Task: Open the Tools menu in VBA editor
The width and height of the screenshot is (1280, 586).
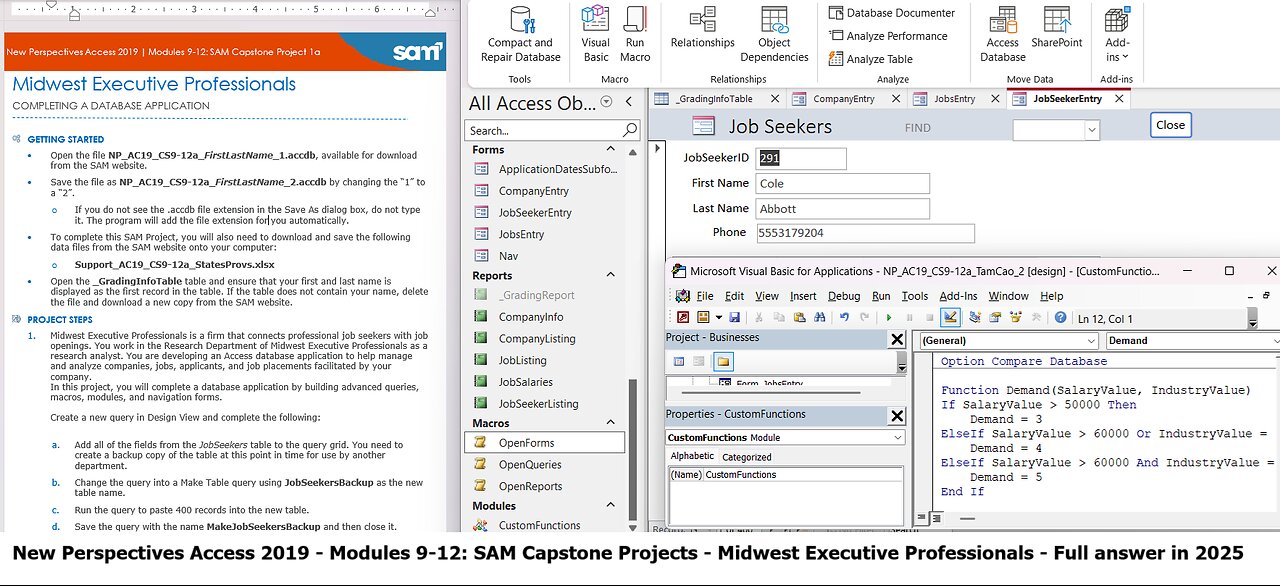Action: pyautogui.click(x=915, y=296)
